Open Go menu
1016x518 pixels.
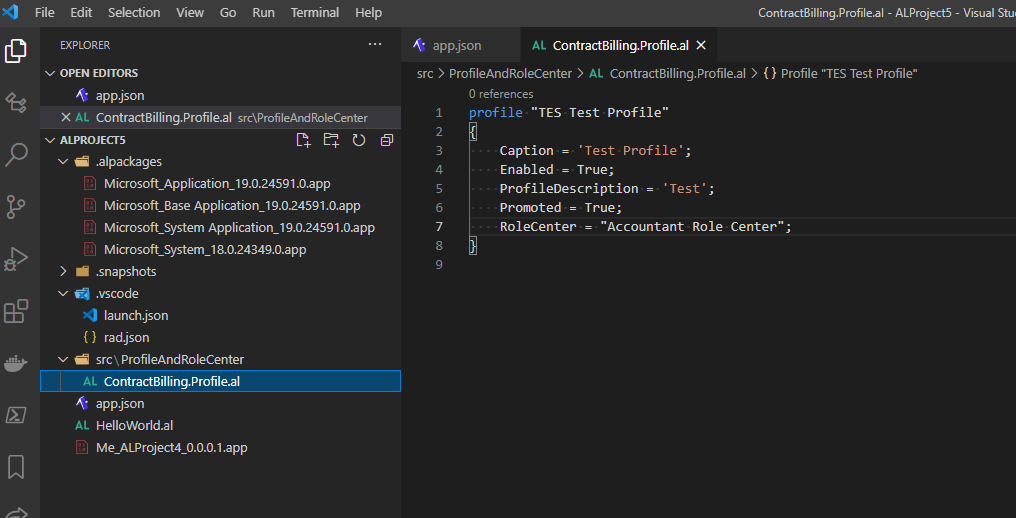pos(228,12)
